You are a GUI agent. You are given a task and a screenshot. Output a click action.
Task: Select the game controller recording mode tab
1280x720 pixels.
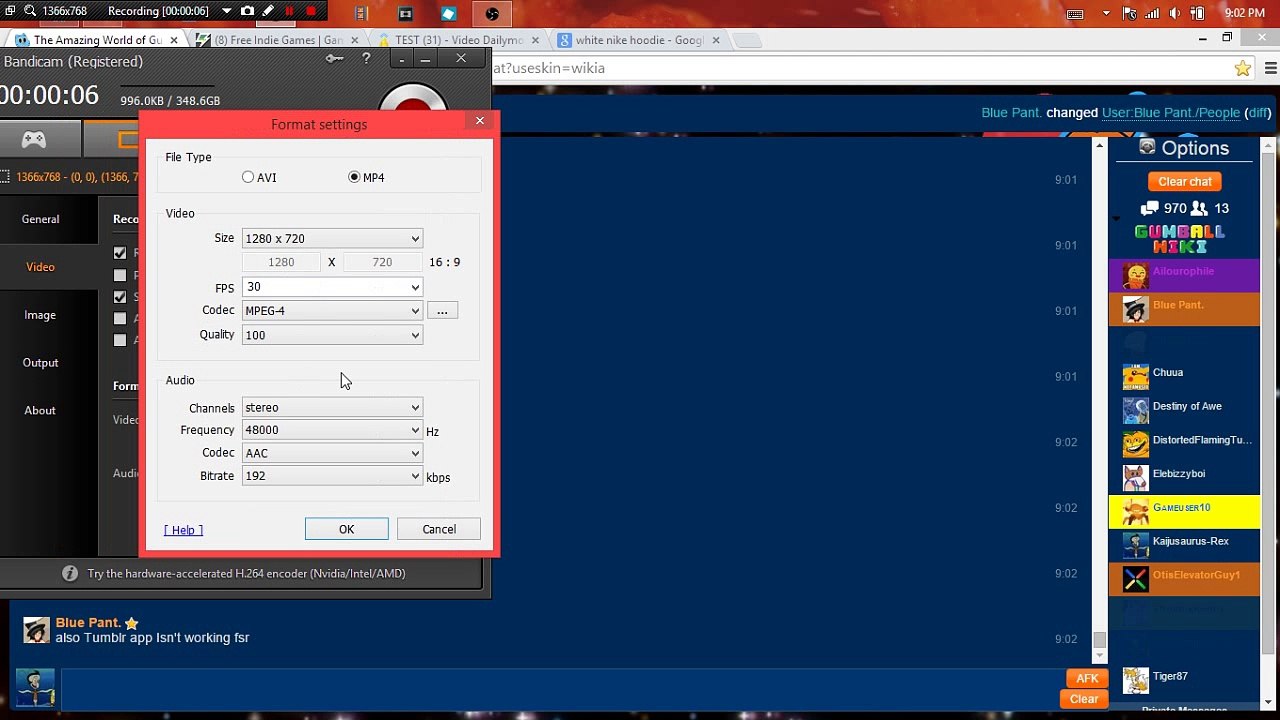tap(34, 139)
